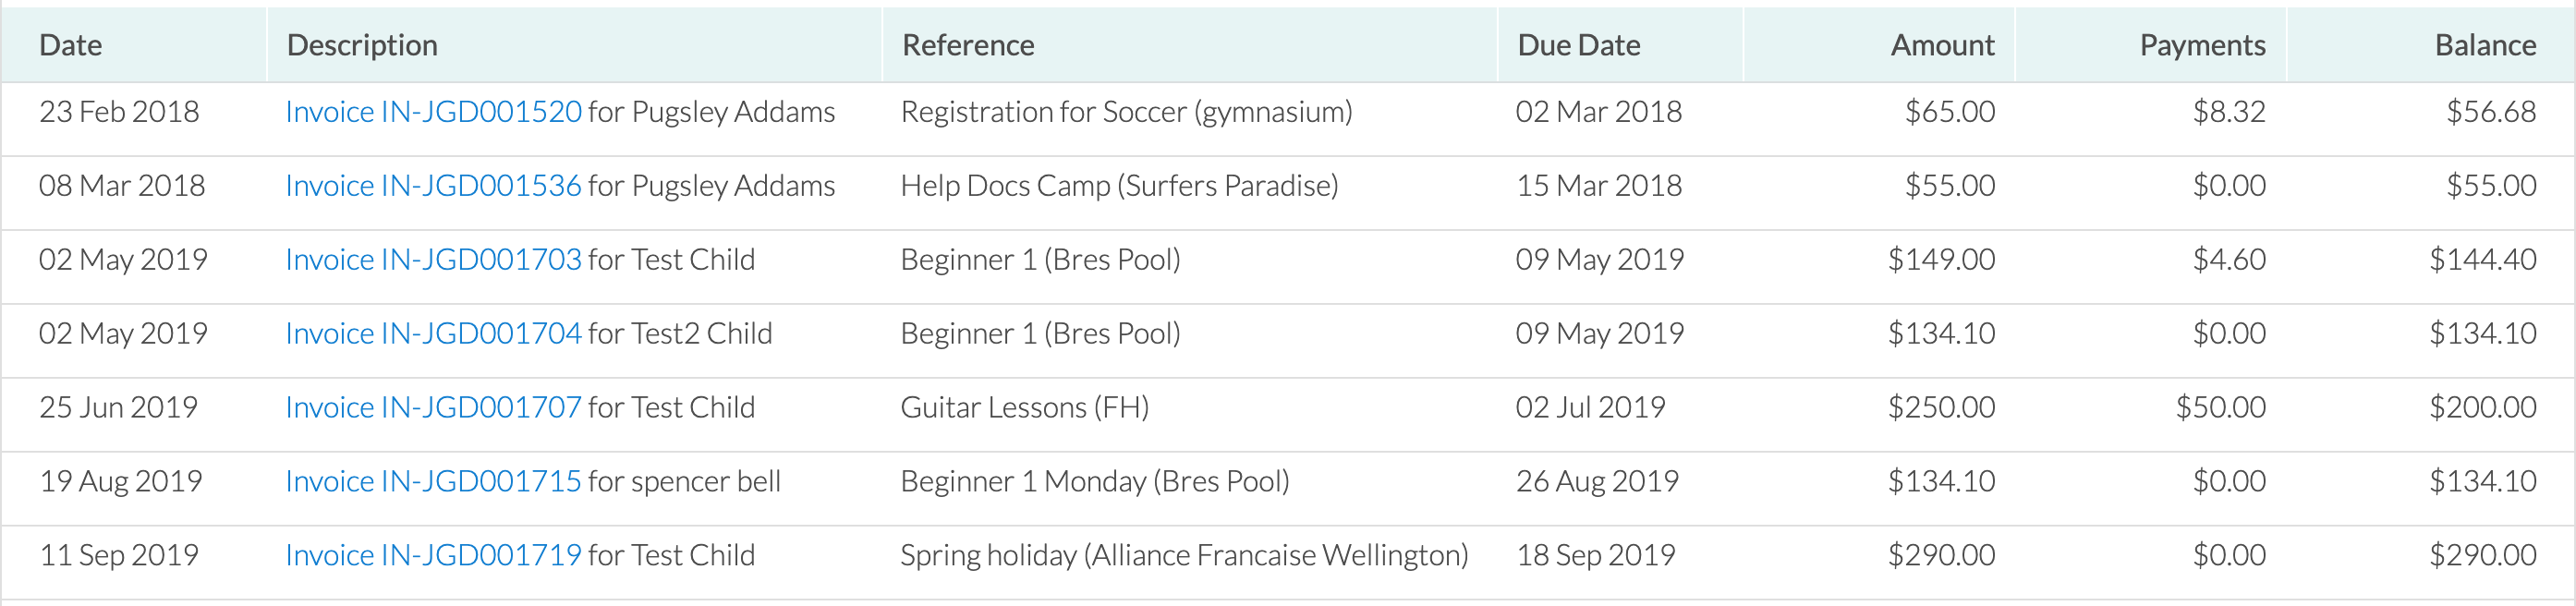Click the Balance column header
Viewport: 2576px width, 606px height.
tap(2485, 45)
